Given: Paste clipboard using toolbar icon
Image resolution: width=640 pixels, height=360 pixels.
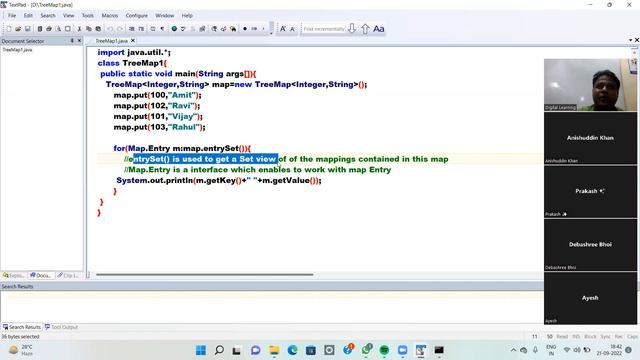Looking at the screenshot, I should click(x=98, y=29).
